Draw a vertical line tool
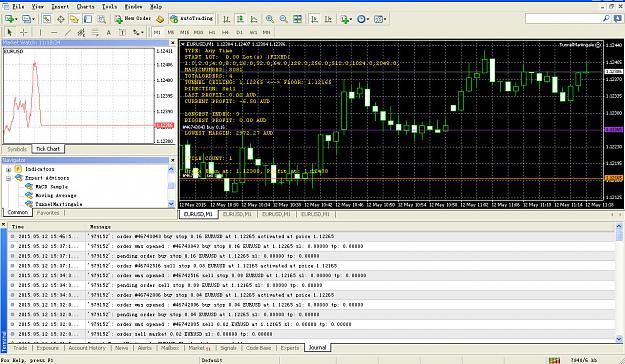This screenshot has width=625, height=364. click(x=40, y=32)
